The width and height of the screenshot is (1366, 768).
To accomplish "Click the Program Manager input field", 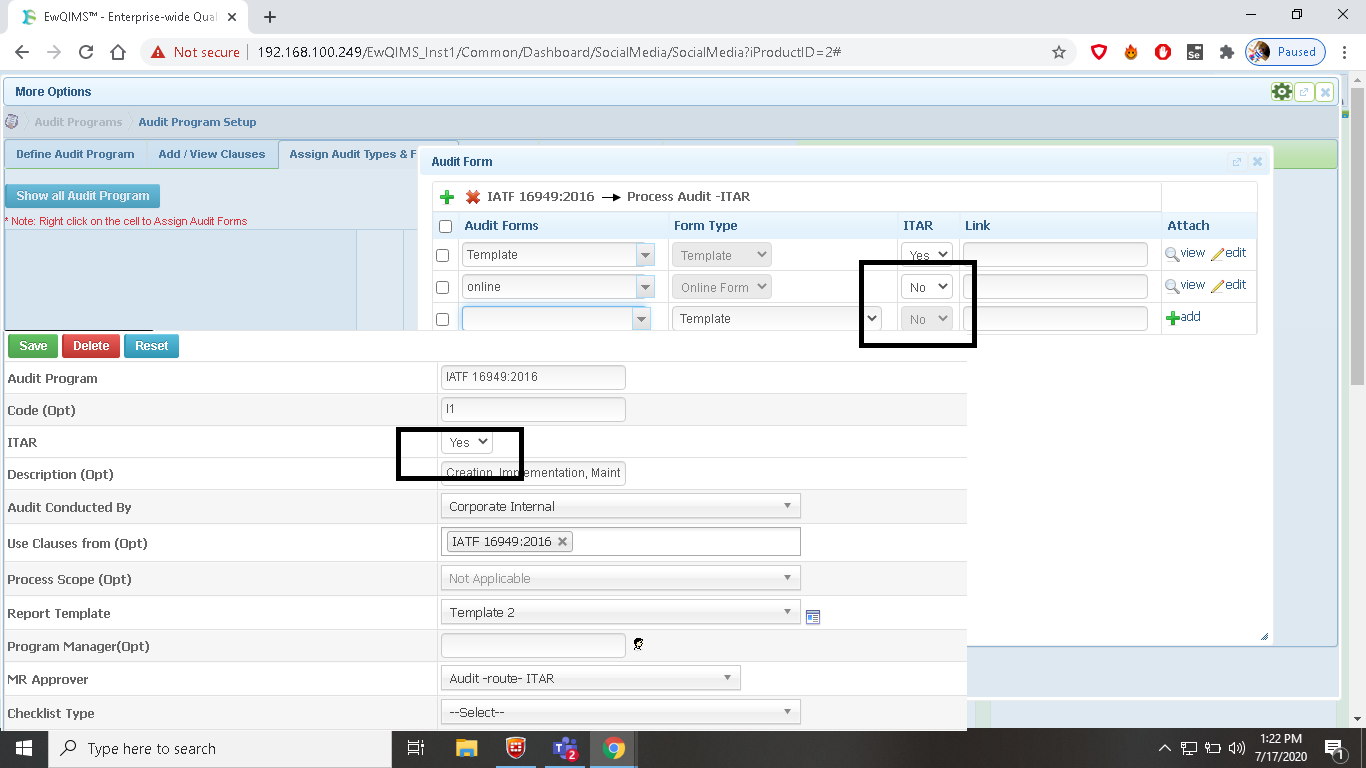I will pos(533,645).
